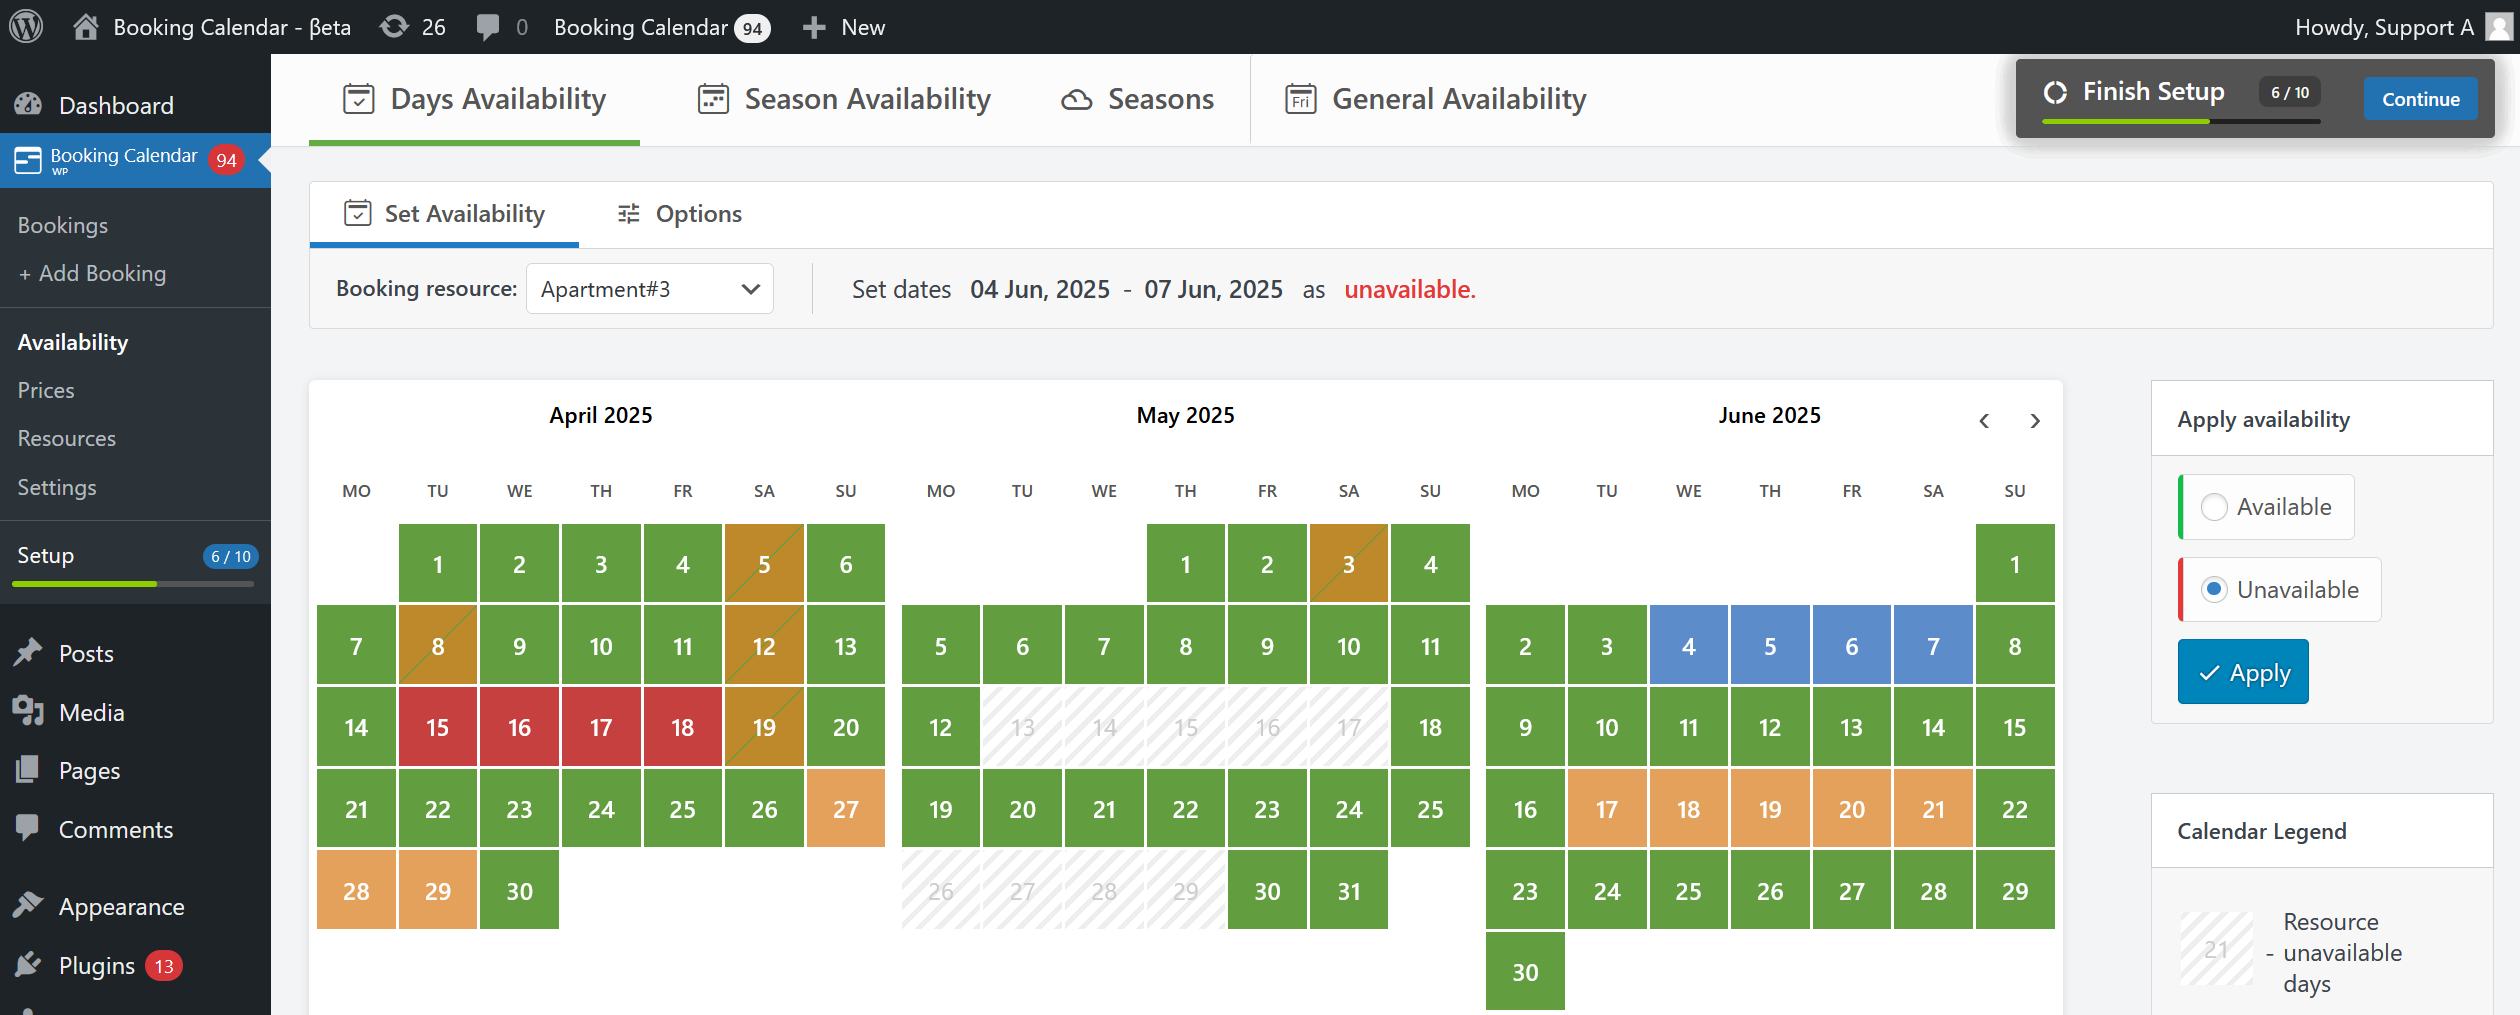2520x1015 pixels.
Task: Click the Set Availability tab icon
Action: pos(358,213)
